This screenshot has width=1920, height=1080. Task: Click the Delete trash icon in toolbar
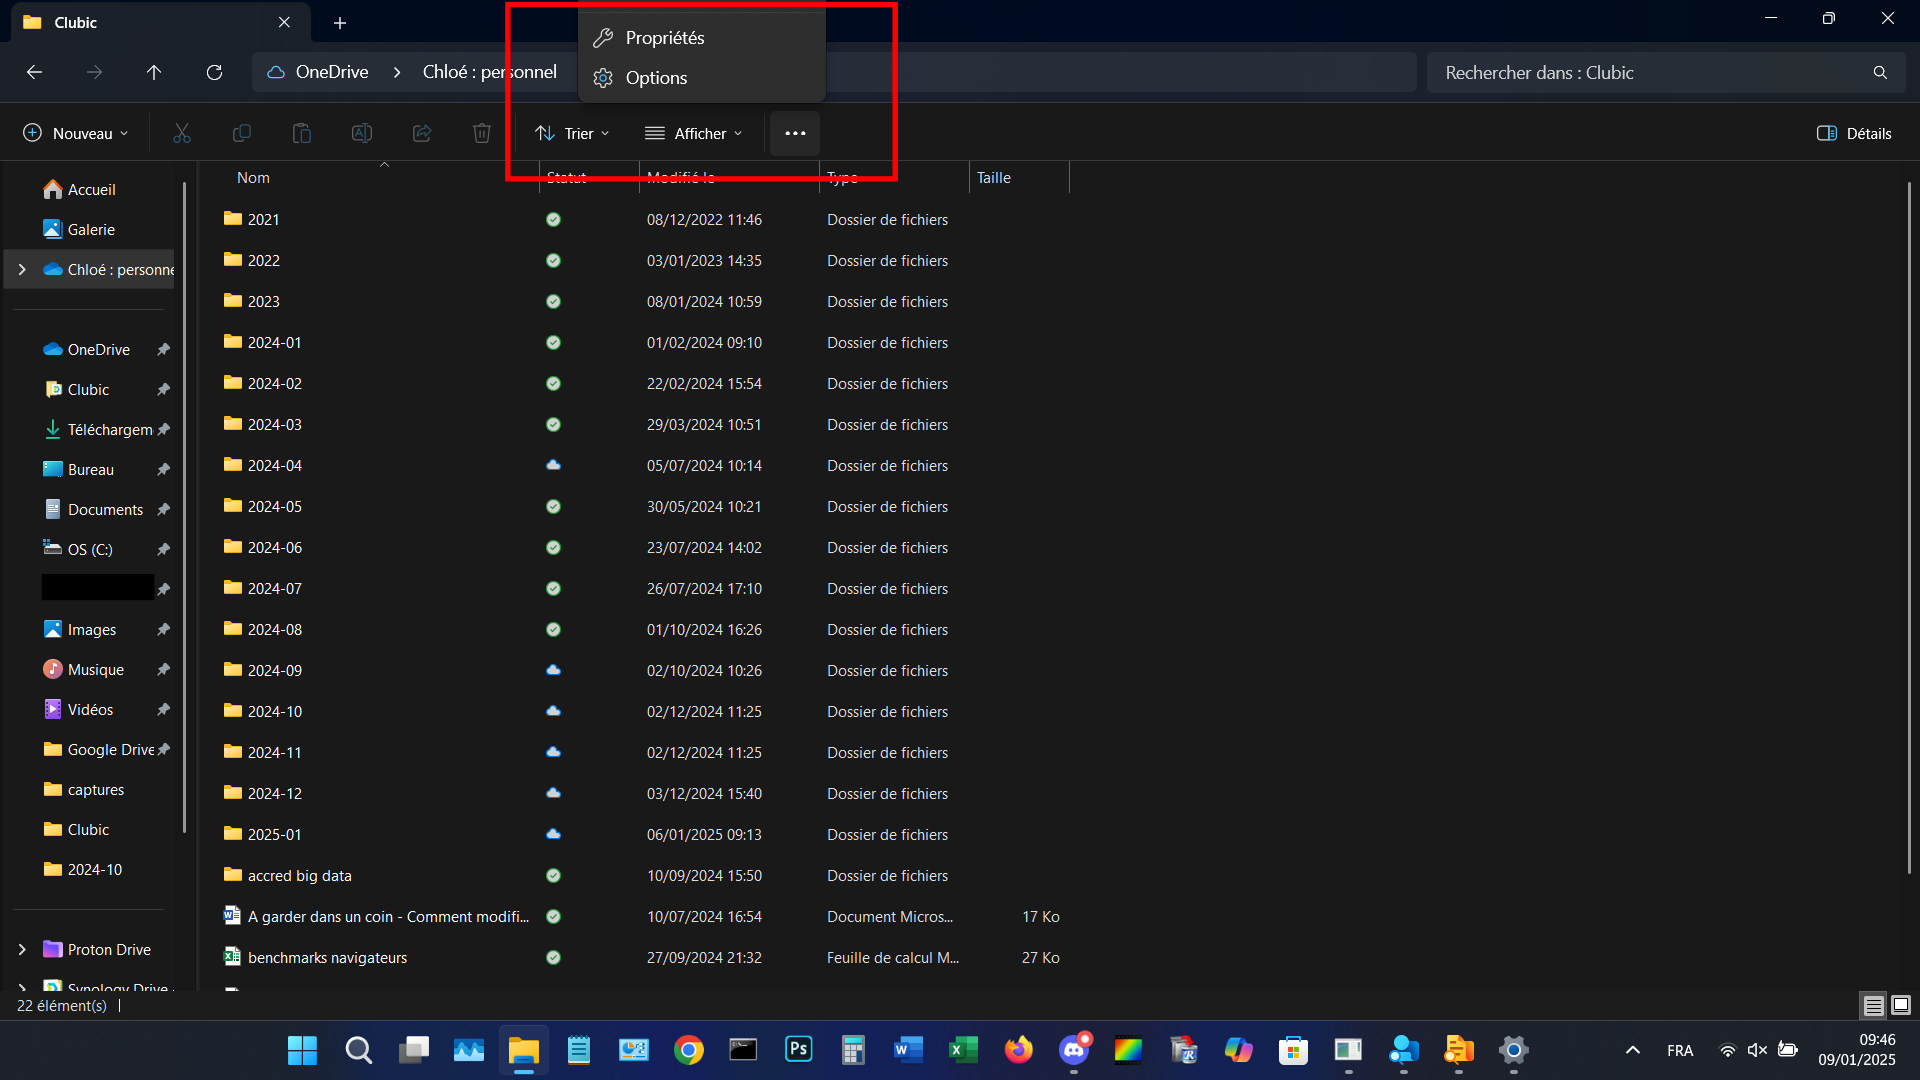(482, 133)
